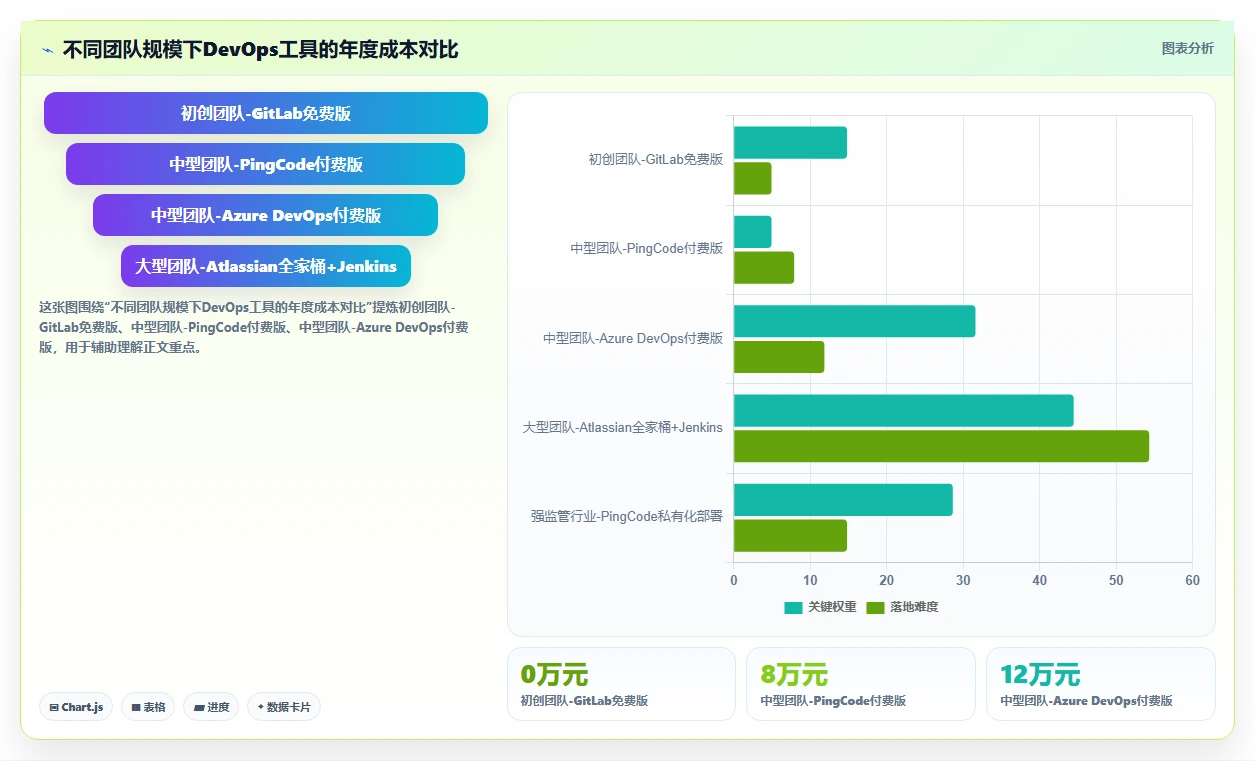The height and width of the screenshot is (761, 1255).
Task: Click y-axis label 大型团队-Atlassian全家桶+Jenkins
Action: click(x=622, y=427)
